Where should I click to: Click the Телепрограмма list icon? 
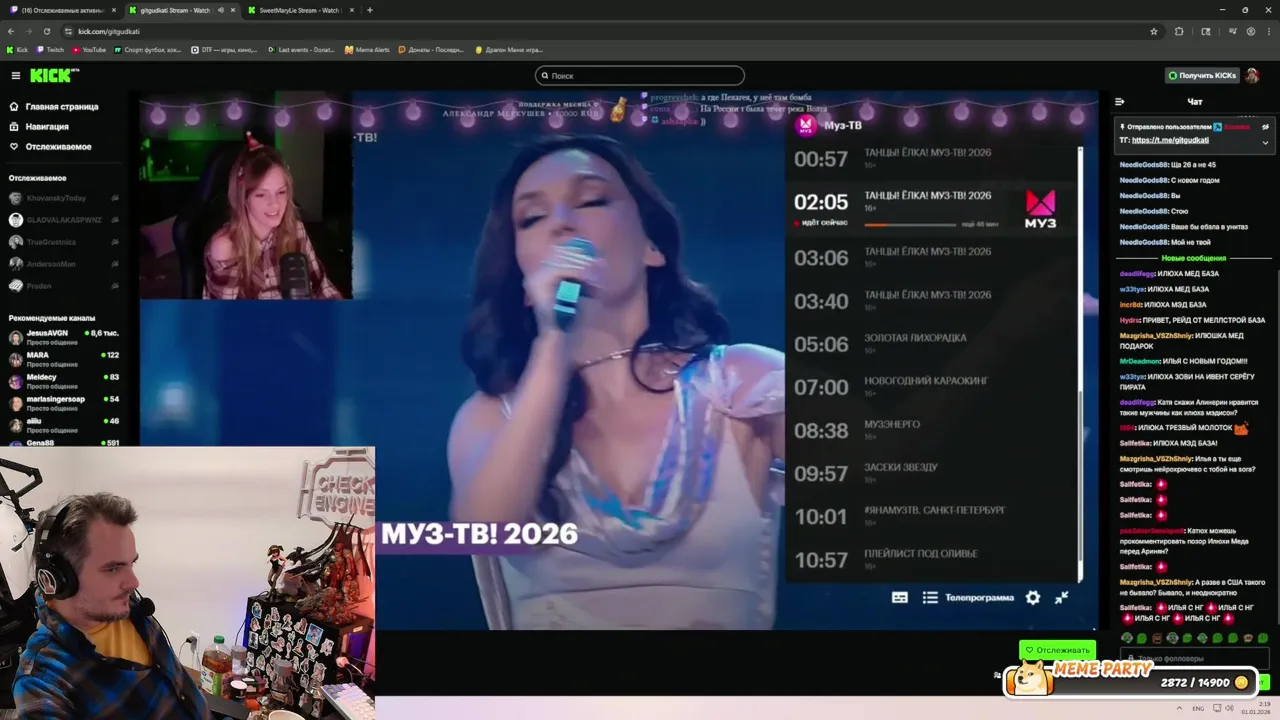930,597
